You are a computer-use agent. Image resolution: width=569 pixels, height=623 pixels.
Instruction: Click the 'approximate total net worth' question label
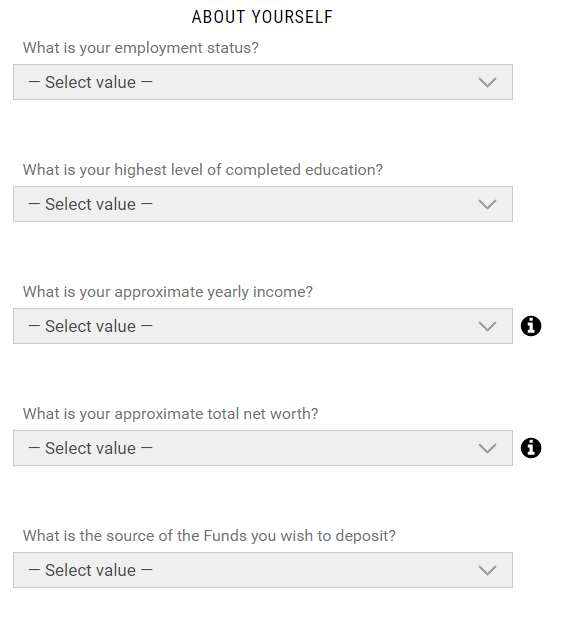click(x=170, y=414)
